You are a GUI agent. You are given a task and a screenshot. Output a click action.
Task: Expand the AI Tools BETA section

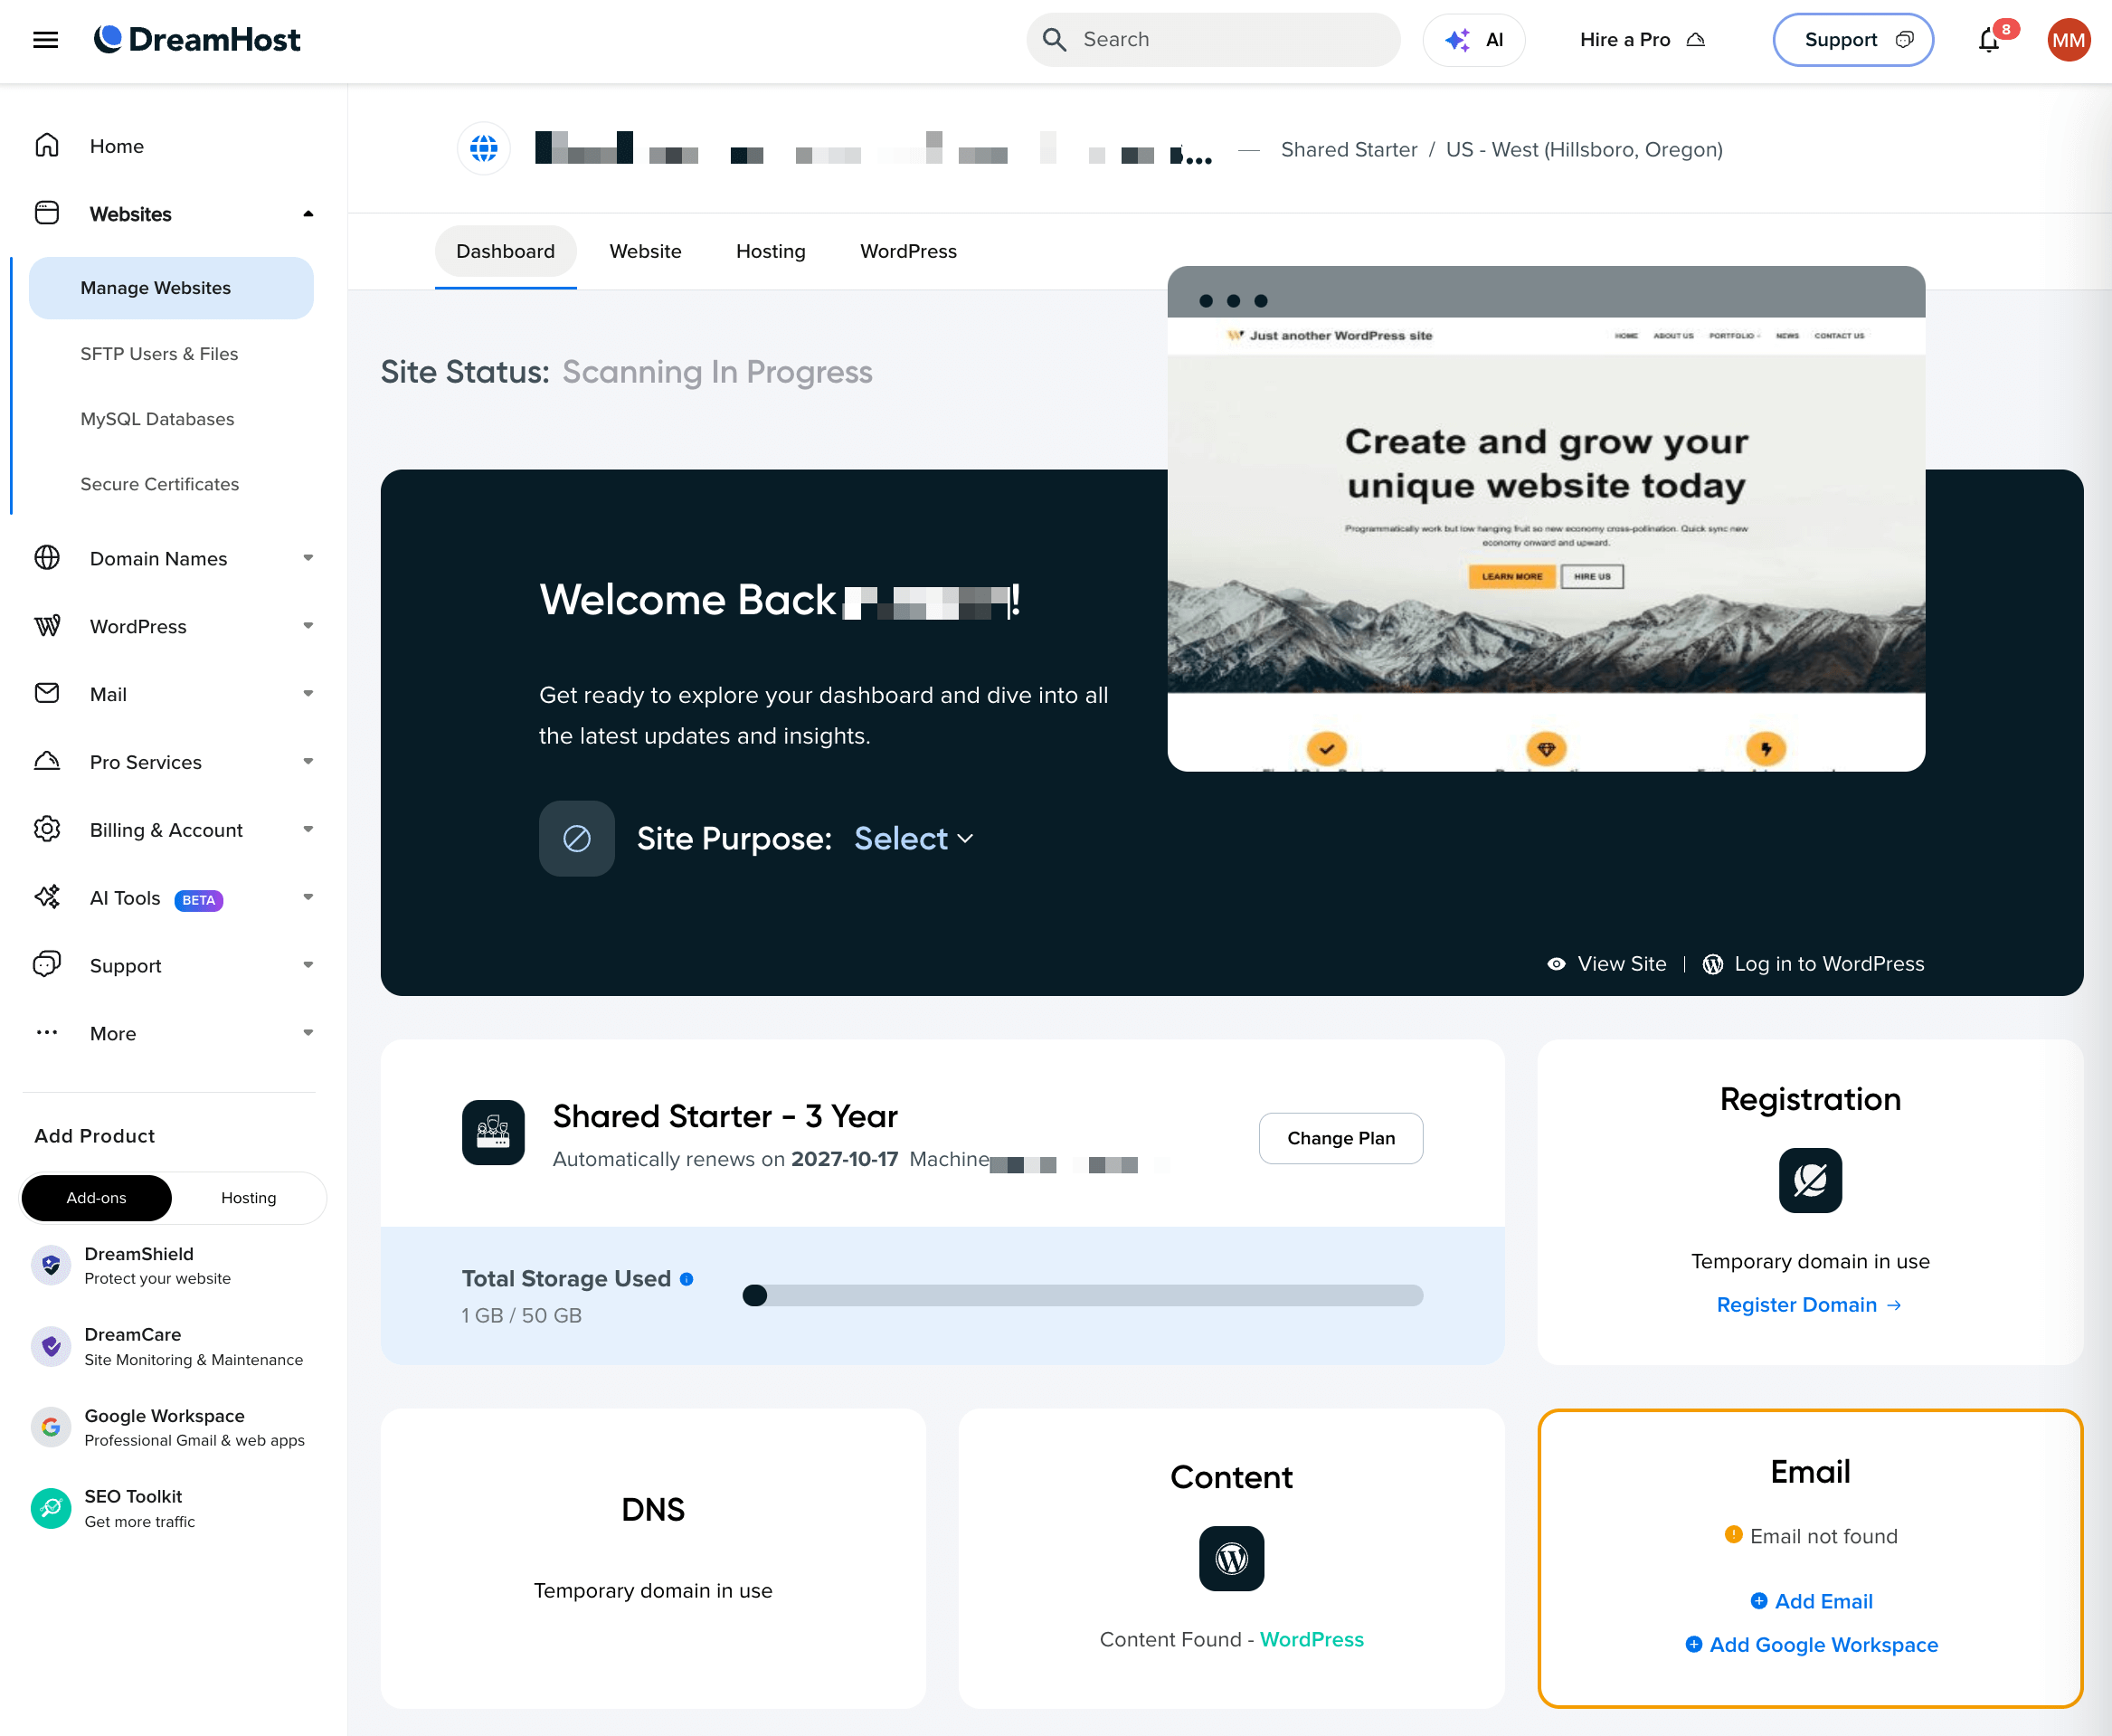pyautogui.click(x=308, y=897)
